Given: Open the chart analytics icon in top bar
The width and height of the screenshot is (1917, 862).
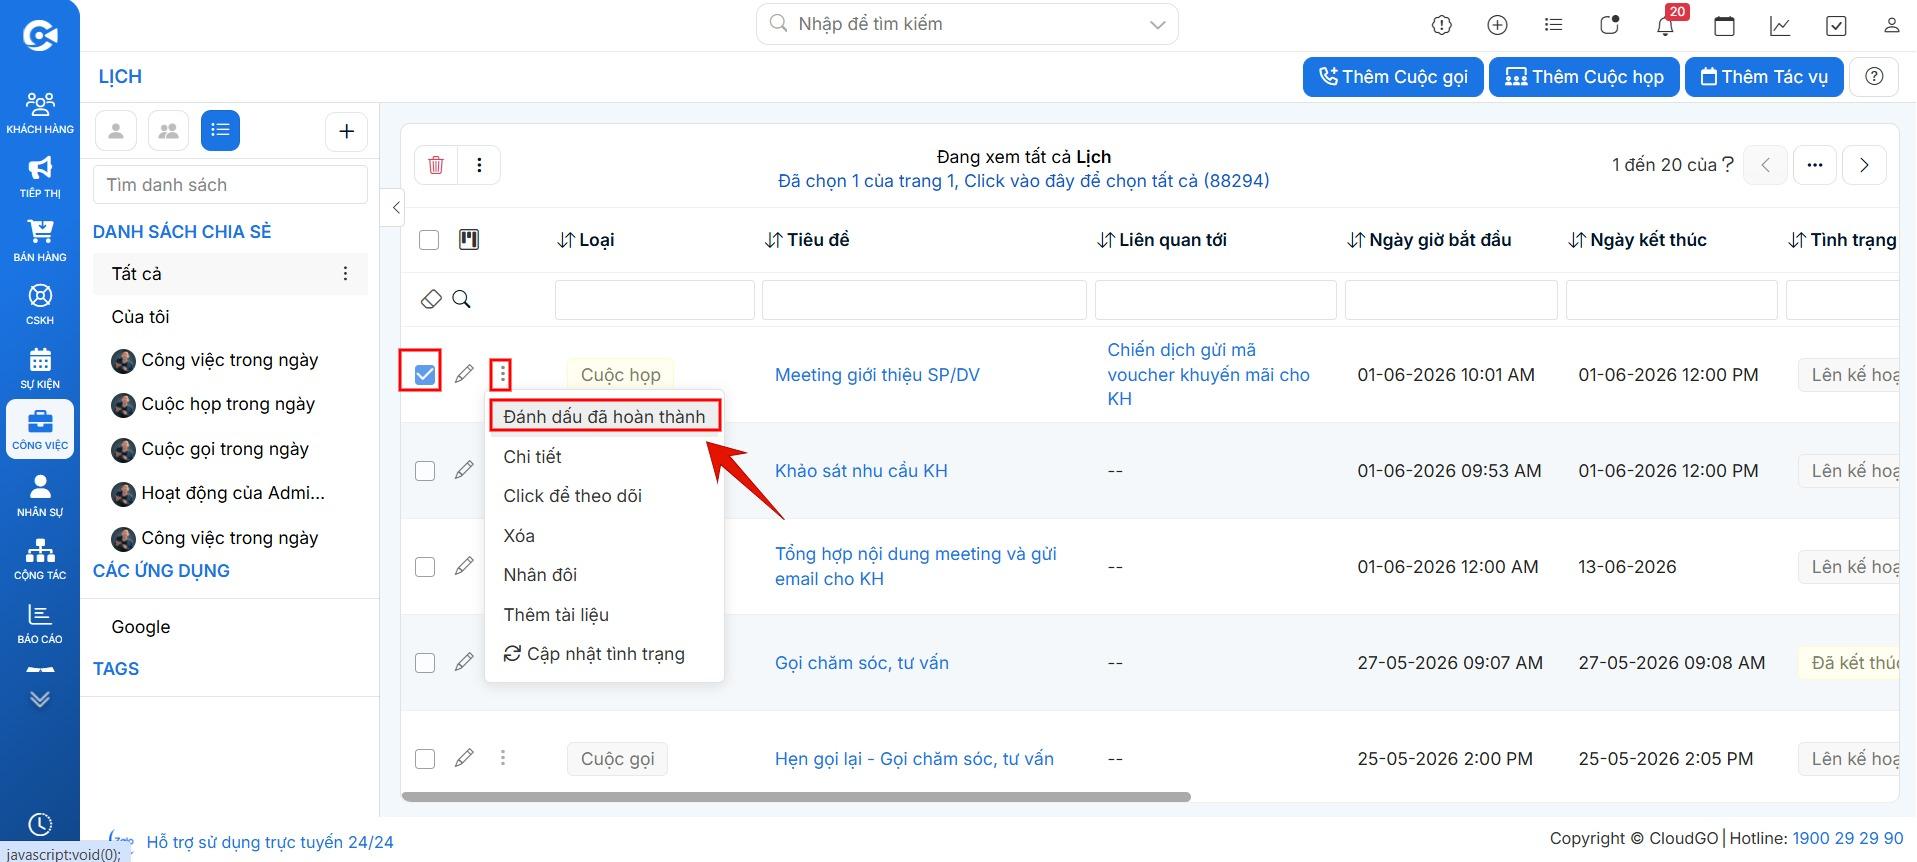Looking at the screenshot, I should coord(1780,25).
